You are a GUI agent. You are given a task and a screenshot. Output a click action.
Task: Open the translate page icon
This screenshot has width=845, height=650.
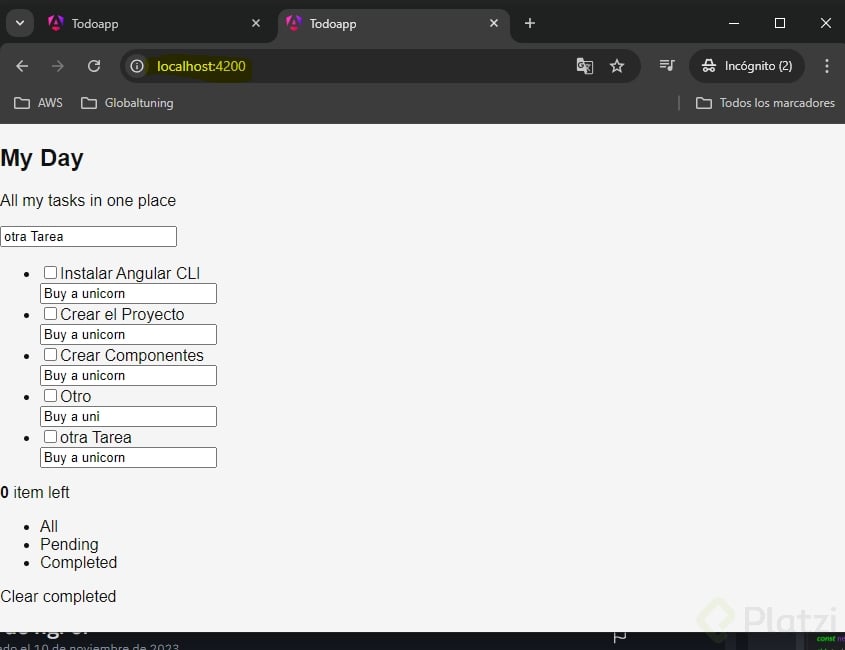coord(585,66)
